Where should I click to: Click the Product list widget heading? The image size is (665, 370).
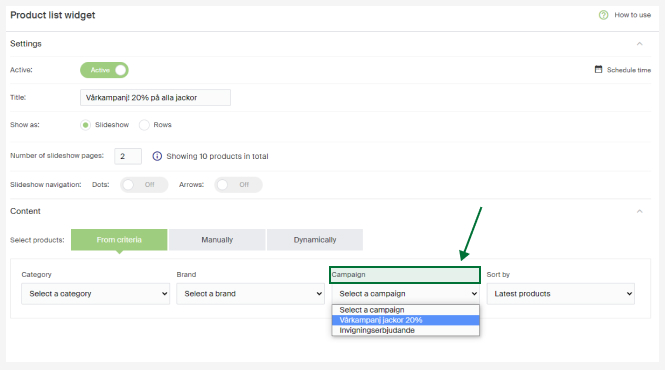[53, 15]
